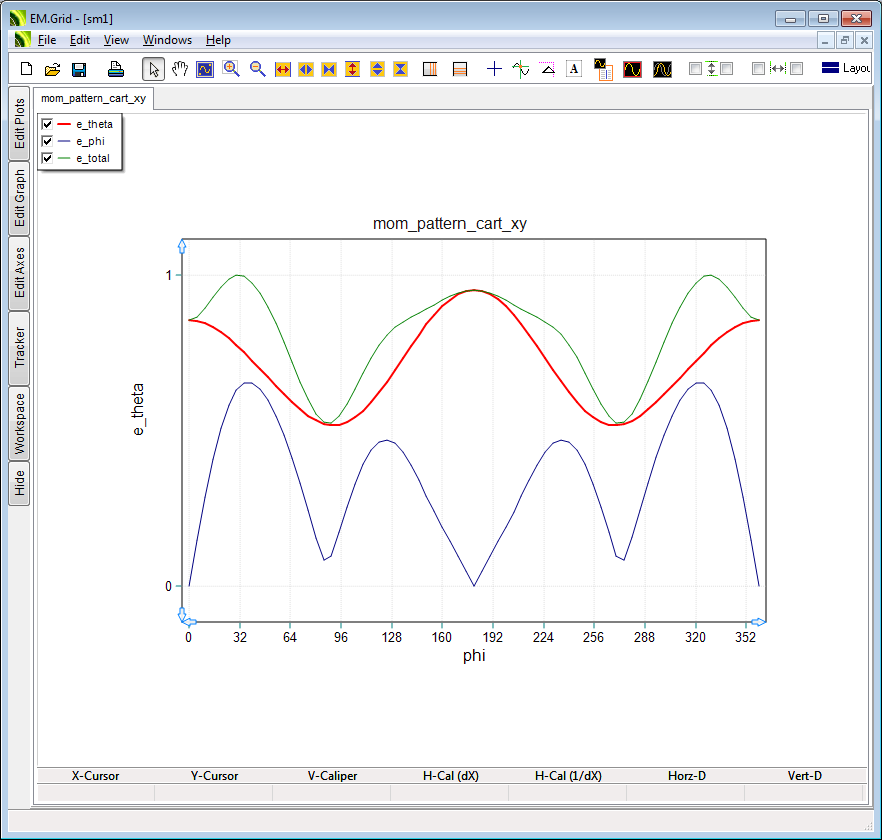
Task: Click the Hide button on sidebar
Action: click(20, 484)
